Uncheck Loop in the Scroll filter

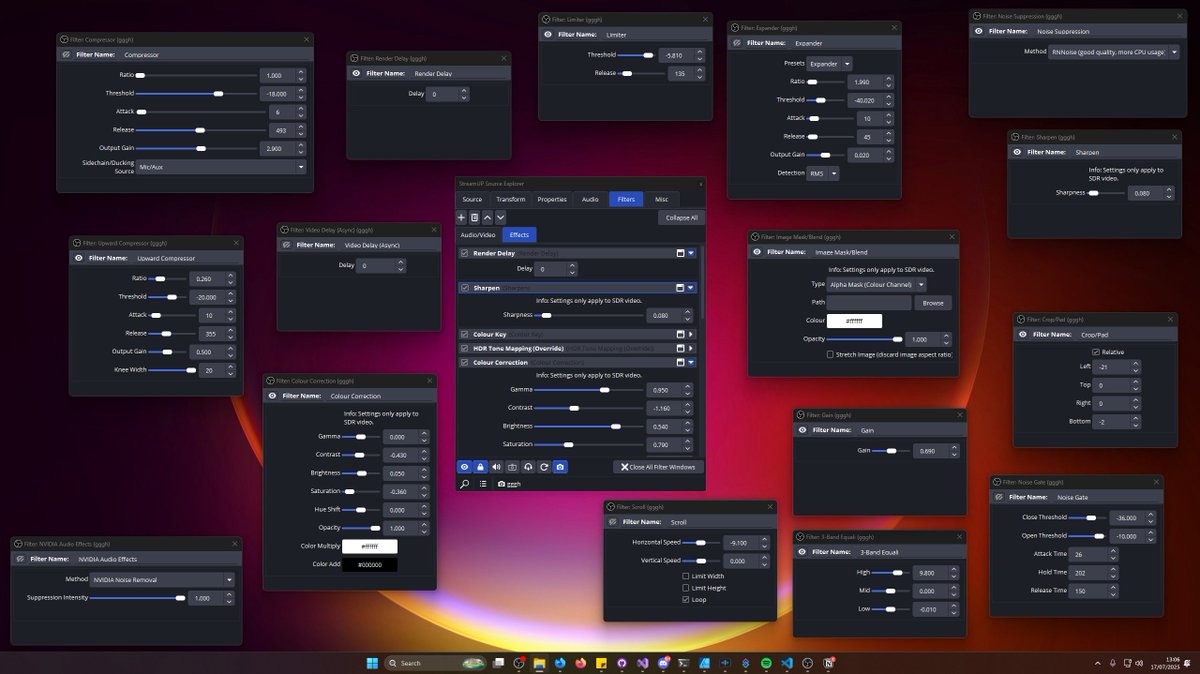[x=686, y=600]
